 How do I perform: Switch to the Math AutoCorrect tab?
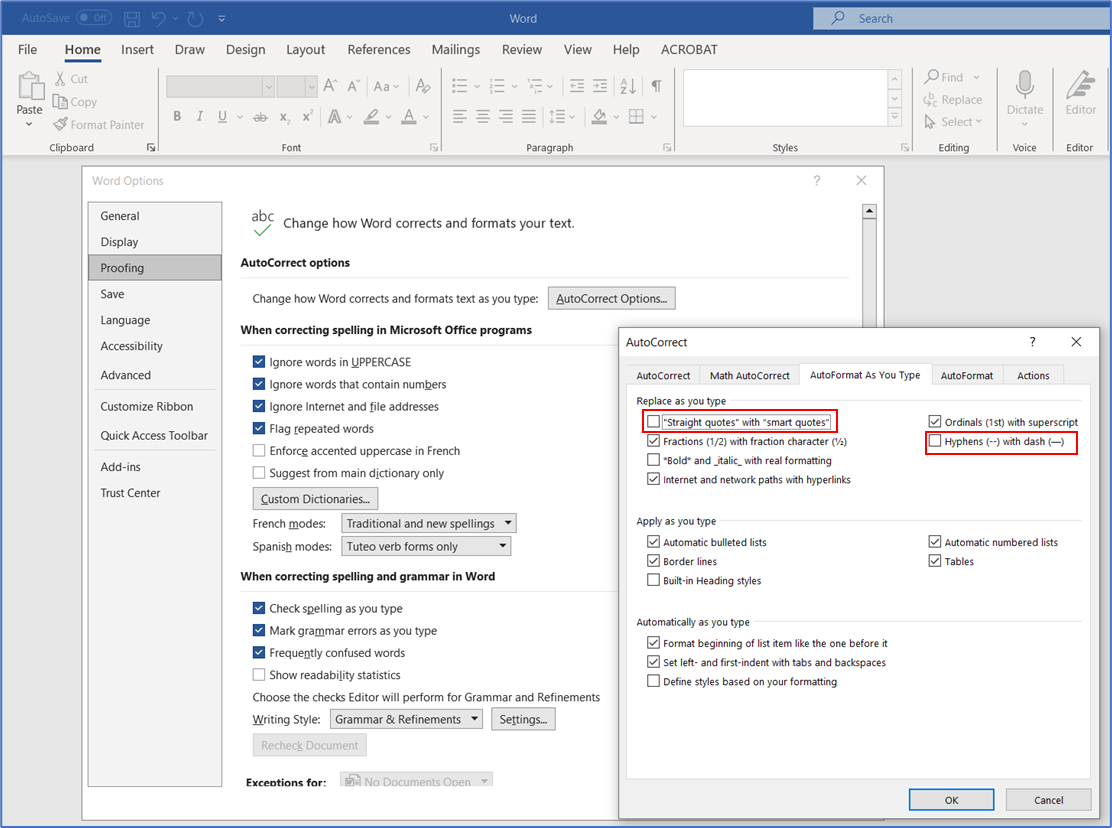pos(749,375)
